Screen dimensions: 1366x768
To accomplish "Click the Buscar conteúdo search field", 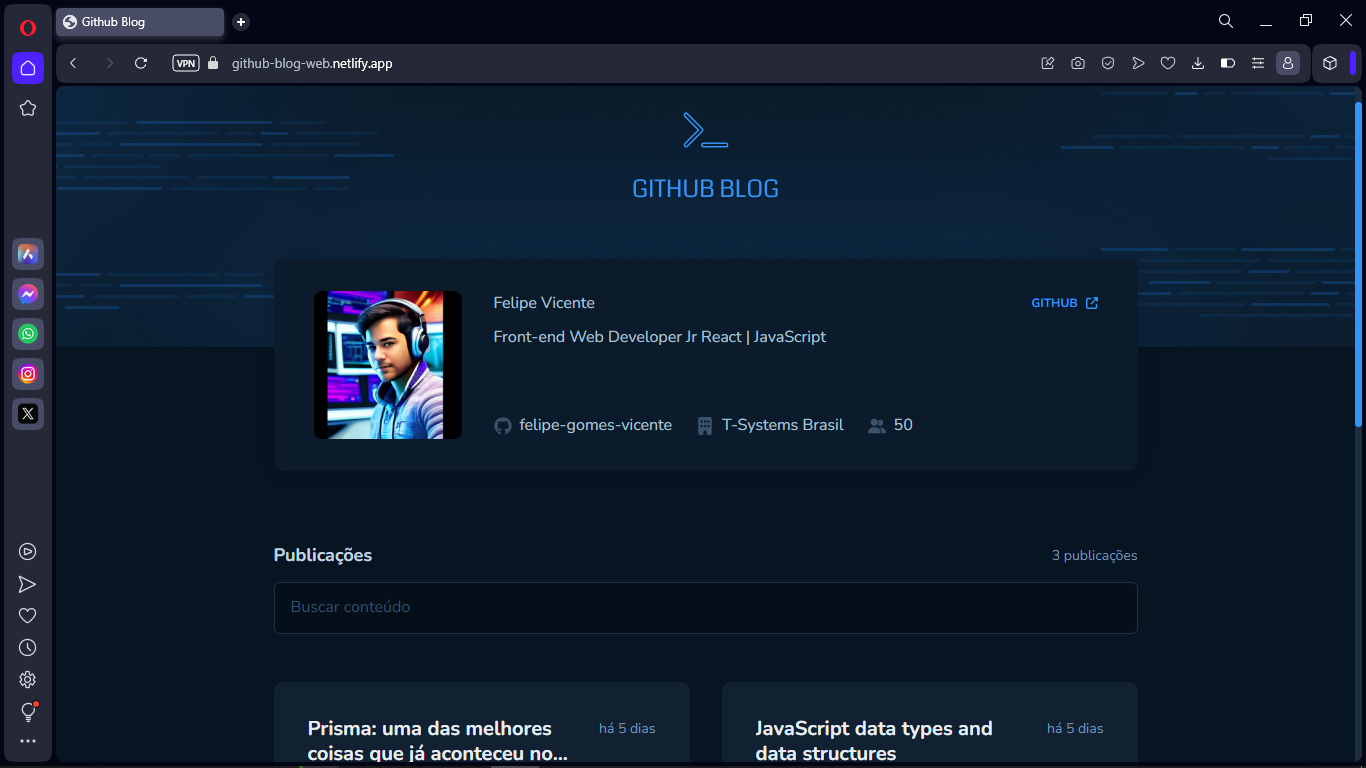I will [x=706, y=608].
